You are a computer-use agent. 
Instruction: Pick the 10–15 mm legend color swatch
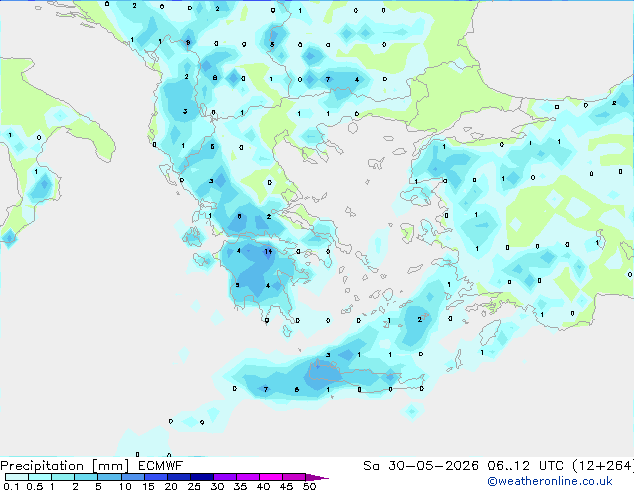point(133,477)
